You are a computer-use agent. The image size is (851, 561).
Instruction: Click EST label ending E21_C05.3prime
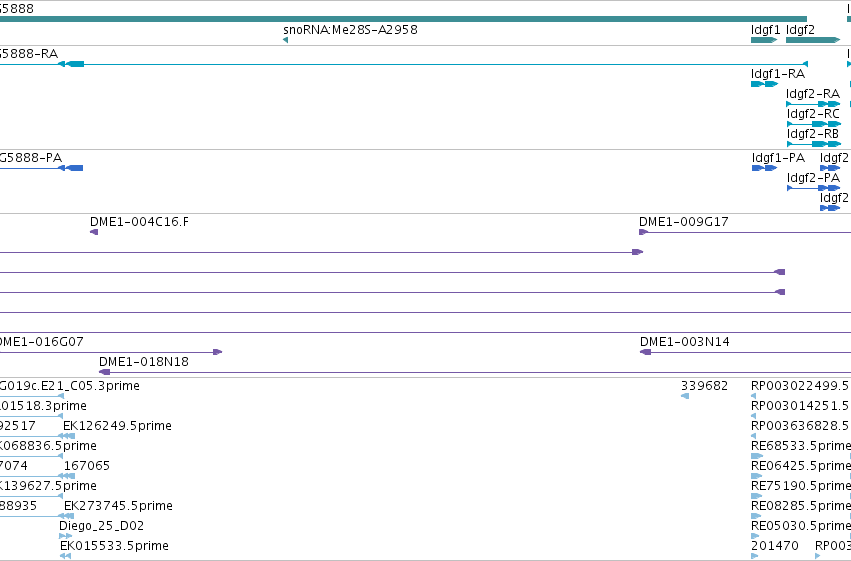click(x=70, y=386)
